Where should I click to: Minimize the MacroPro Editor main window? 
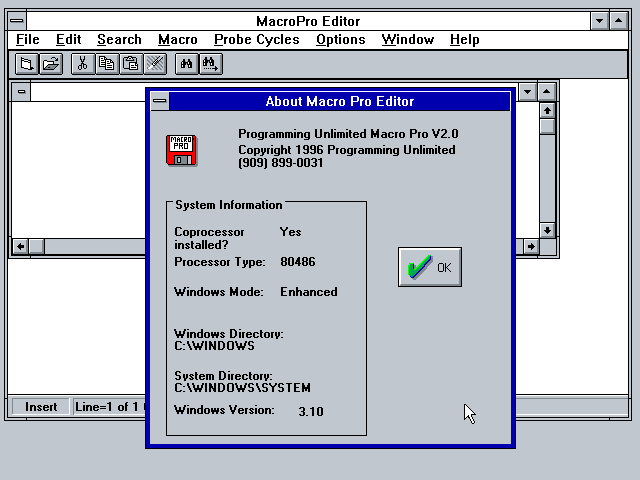(x=600, y=21)
